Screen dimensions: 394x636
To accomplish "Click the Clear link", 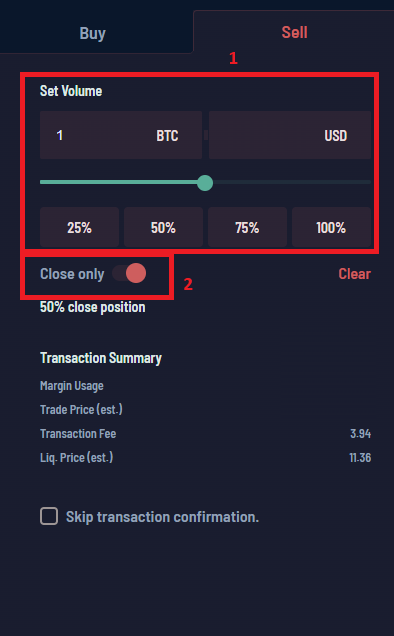I will (x=354, y=274).
